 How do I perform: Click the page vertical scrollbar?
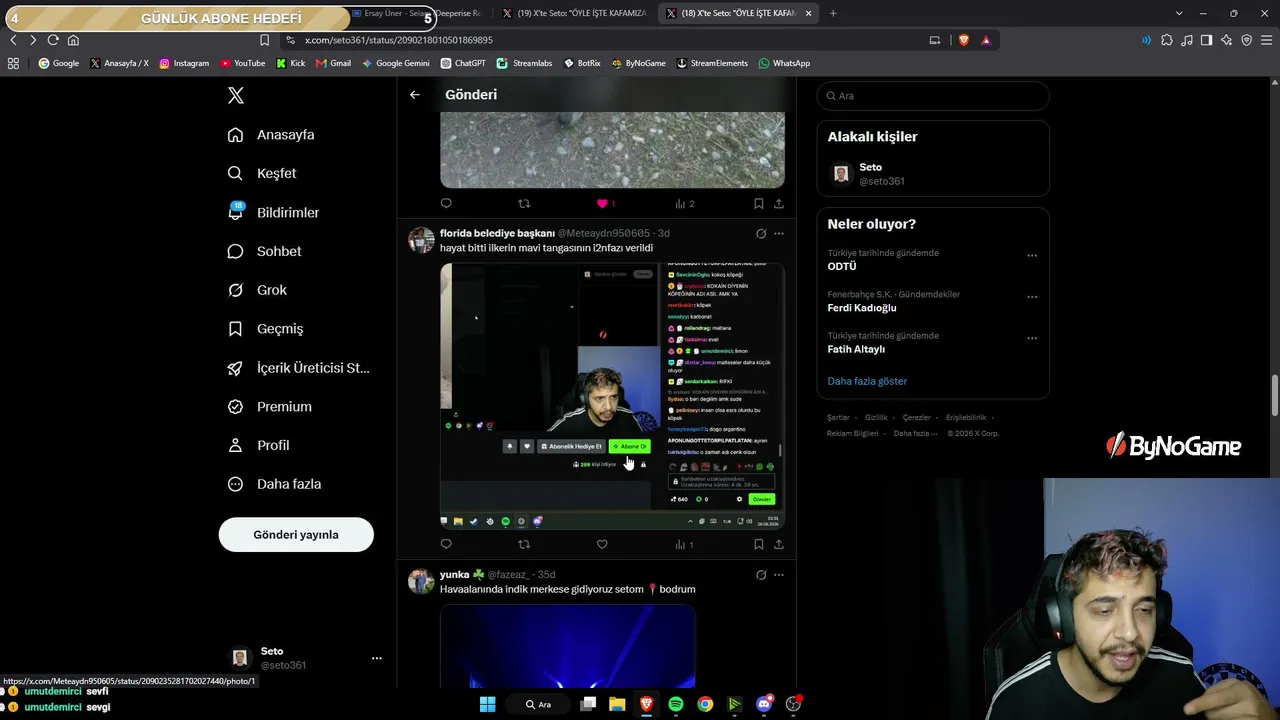point(1275,397)
